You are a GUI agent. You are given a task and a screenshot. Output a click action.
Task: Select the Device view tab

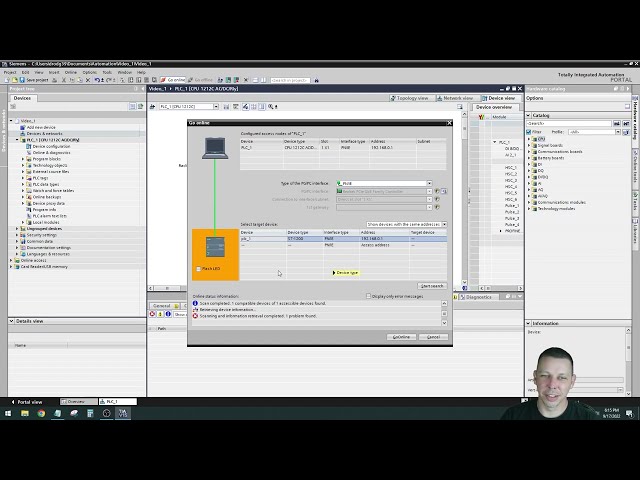coord(499,98)
